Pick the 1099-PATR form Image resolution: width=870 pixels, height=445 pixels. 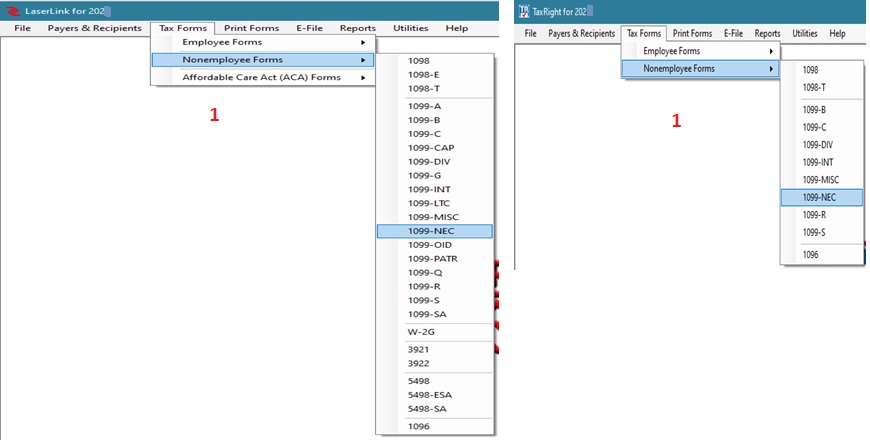pyautogui.click(x=434, y=259)
